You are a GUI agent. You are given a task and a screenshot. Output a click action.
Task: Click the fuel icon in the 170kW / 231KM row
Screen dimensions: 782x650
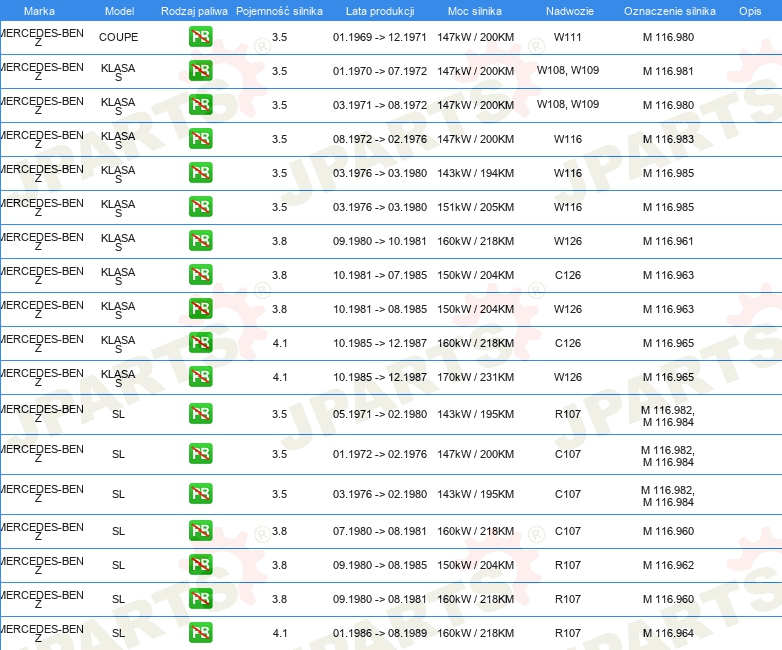pyautogui.click(x=200, y=377)
